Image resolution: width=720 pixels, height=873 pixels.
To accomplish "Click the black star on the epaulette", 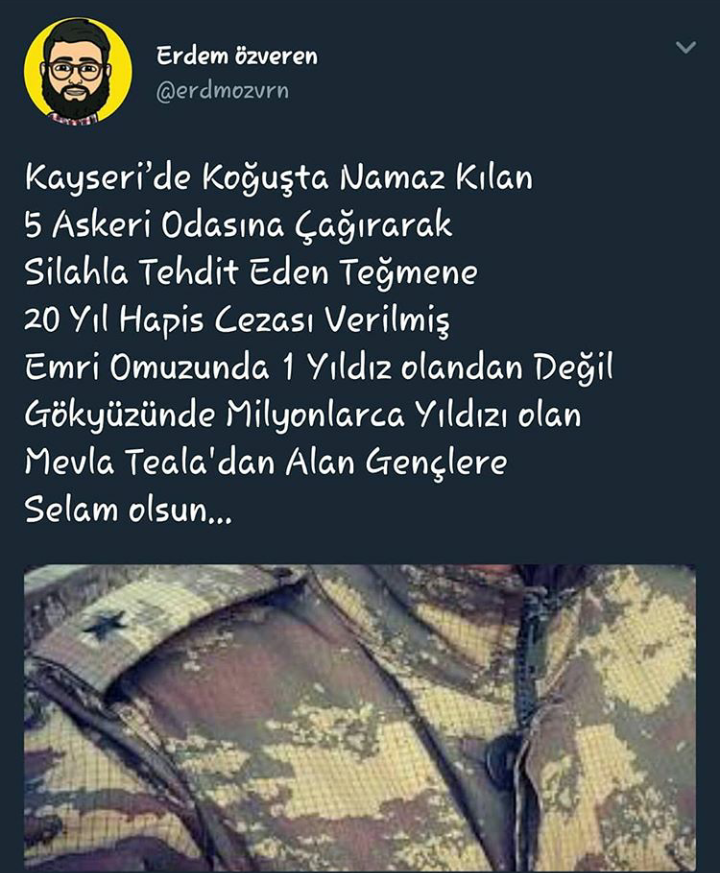I will [104, 624].
